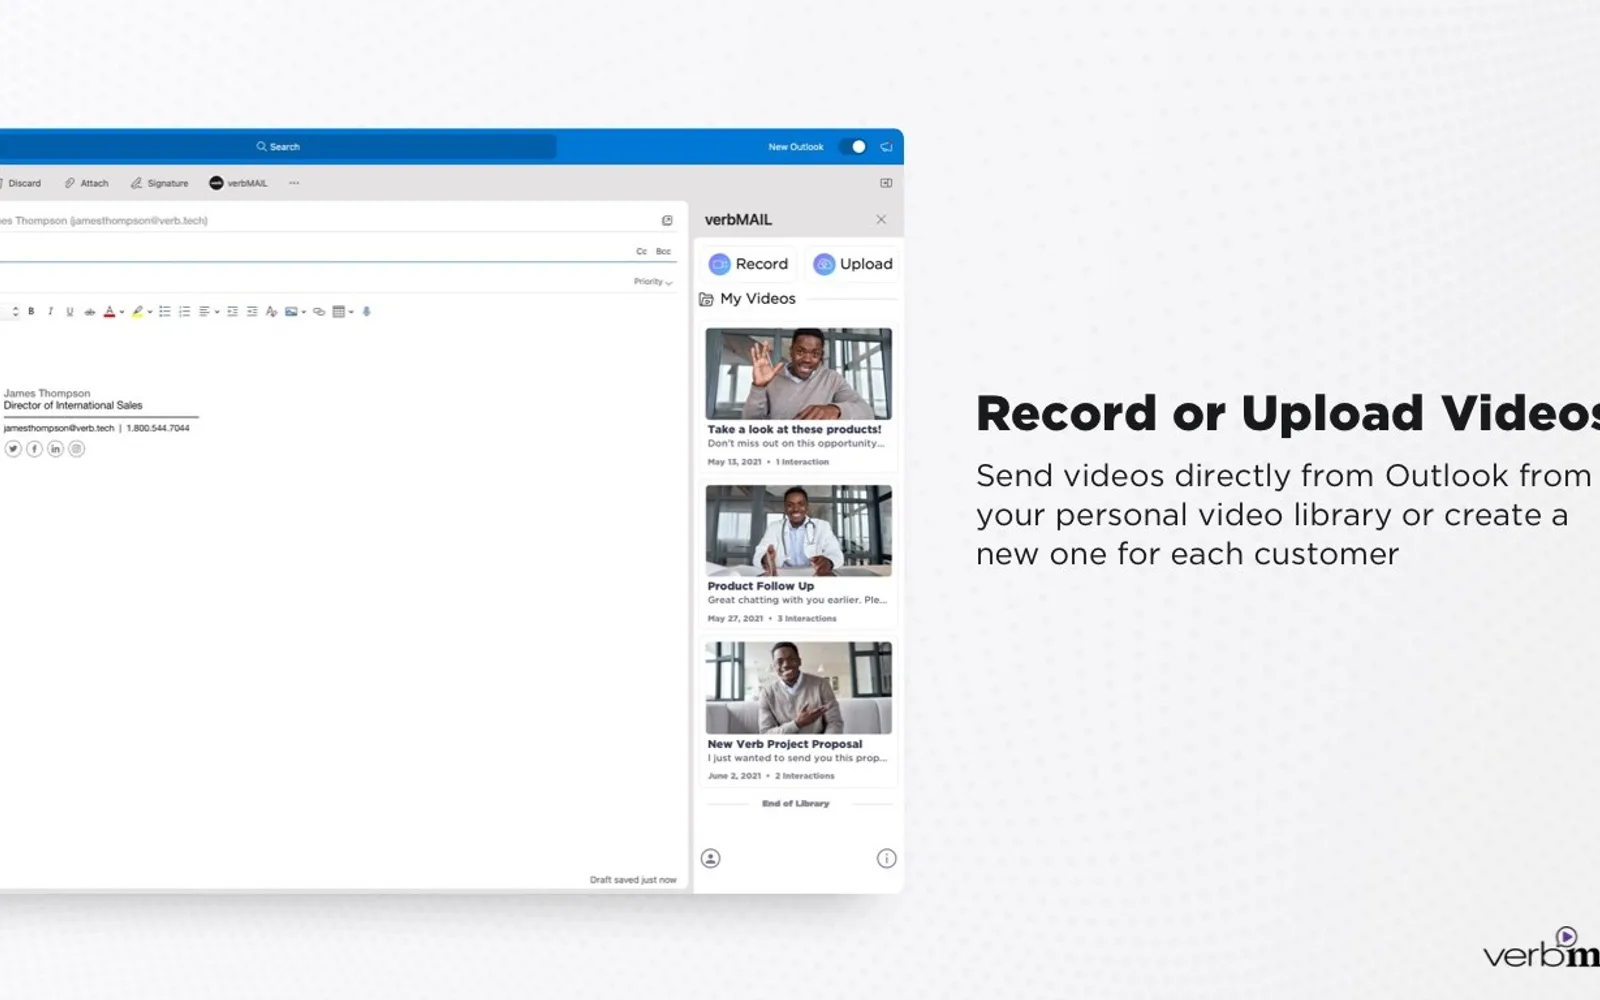Apply strikethrough formatting

[89, 312]
